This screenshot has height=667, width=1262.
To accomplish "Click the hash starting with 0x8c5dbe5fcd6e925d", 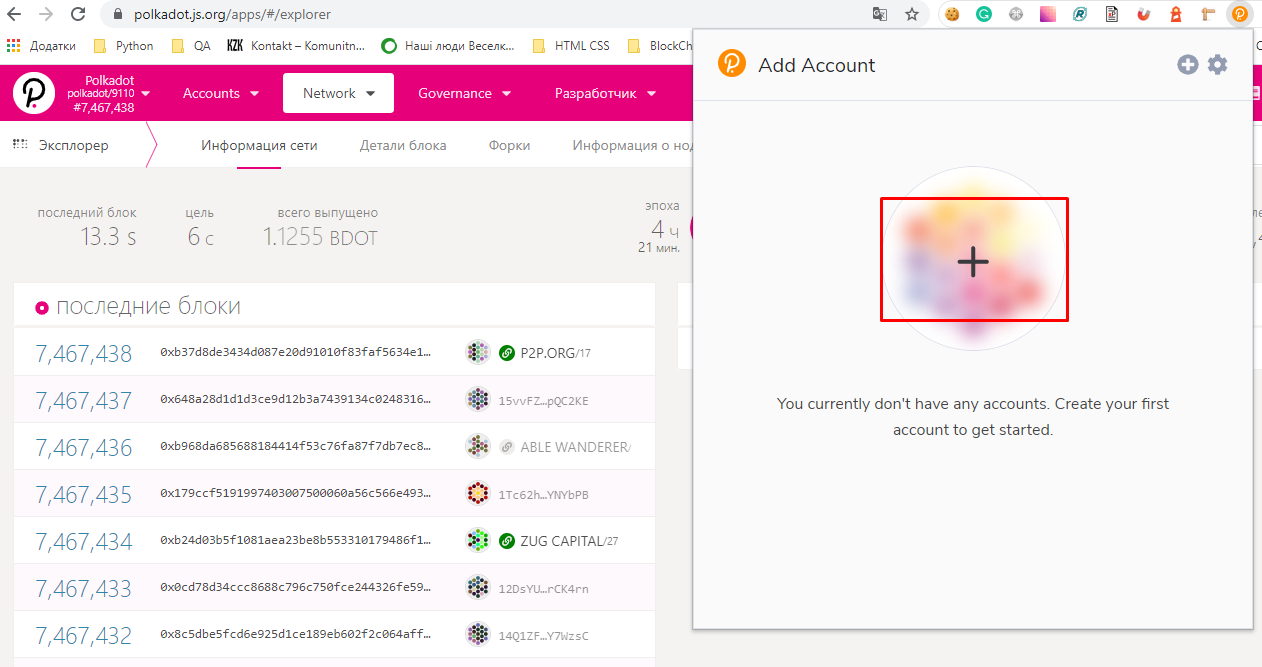I will (x=296, y=635).
